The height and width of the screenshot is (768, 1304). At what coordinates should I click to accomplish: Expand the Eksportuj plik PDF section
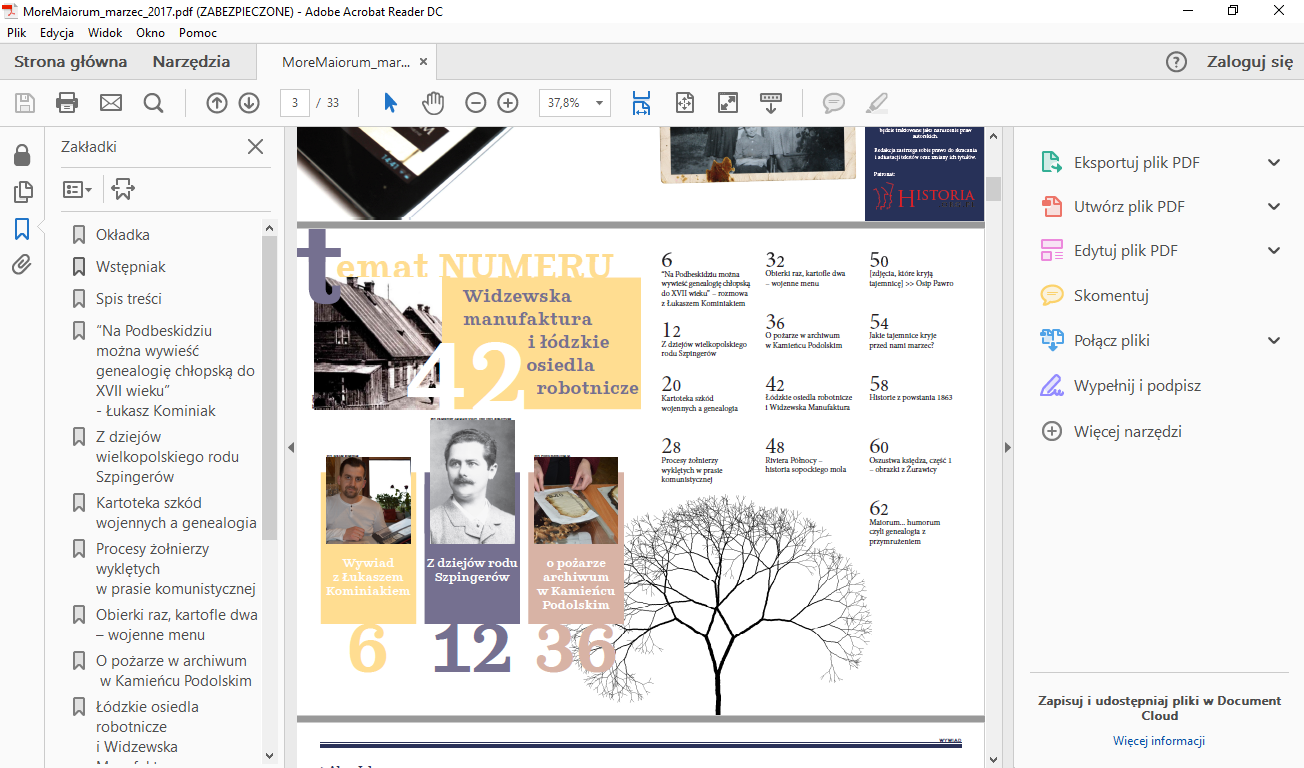click(1273, 163)
